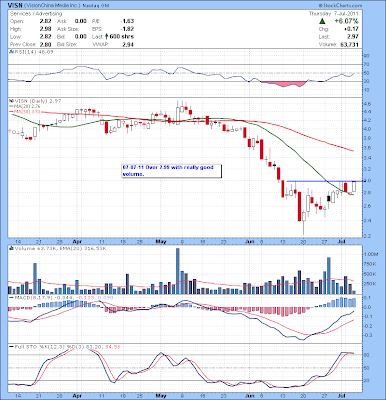Select the Open value 2.82
This screenshot has width=386, height=400.
tap(45, 21)
